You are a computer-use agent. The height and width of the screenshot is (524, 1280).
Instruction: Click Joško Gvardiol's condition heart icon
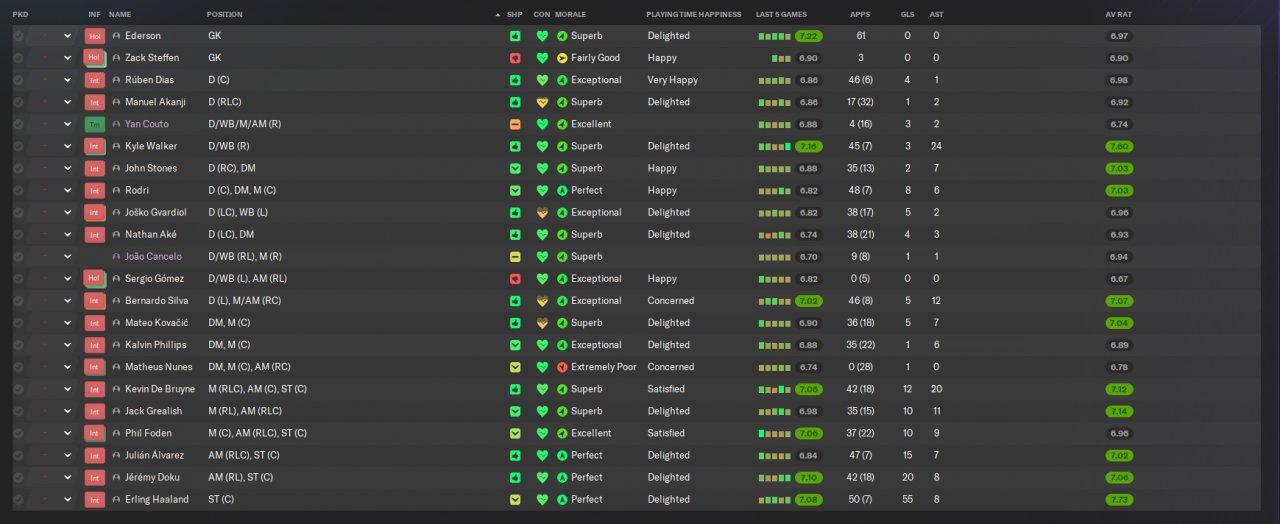click(x=542, y=212)
